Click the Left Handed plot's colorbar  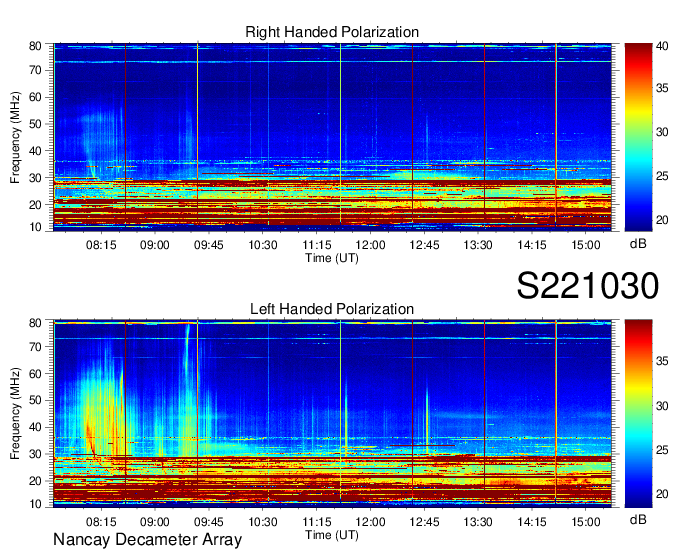pyautogui.click(x=638, y=414)
